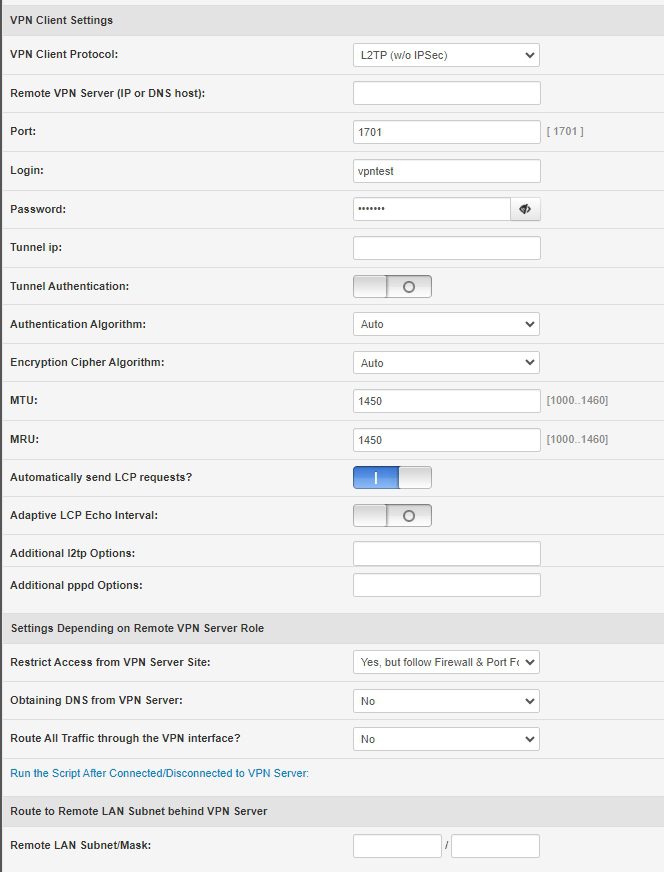Click Run the Script After Connected link

coord(159,773)
